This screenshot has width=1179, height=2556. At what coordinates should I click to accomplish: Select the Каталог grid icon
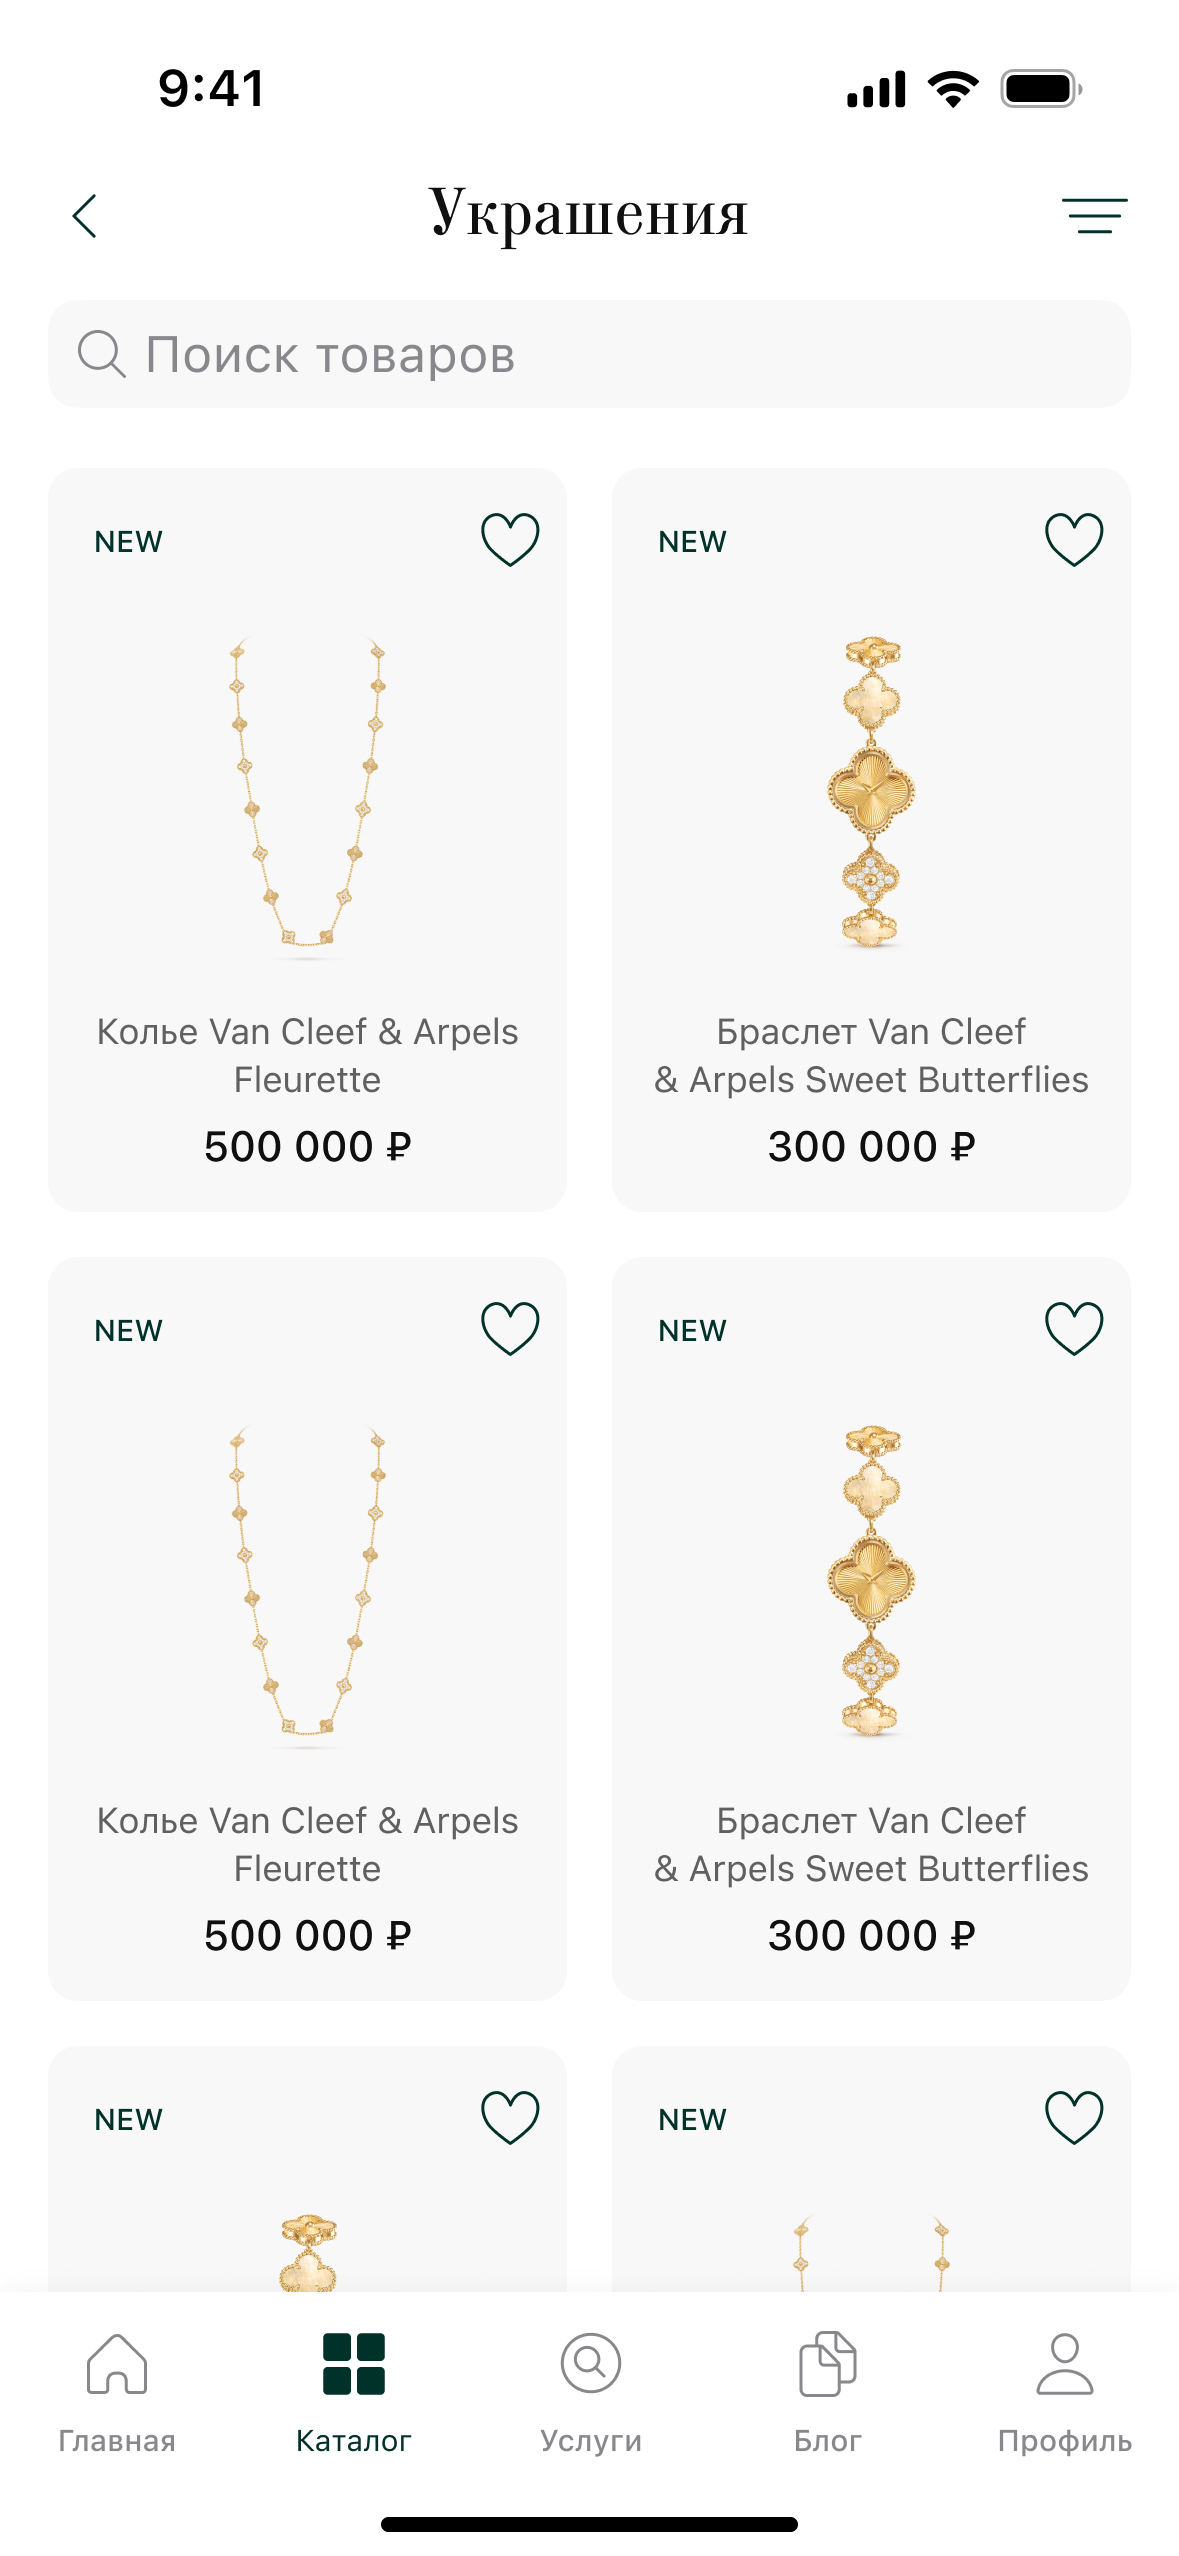tap(354, 2364)
